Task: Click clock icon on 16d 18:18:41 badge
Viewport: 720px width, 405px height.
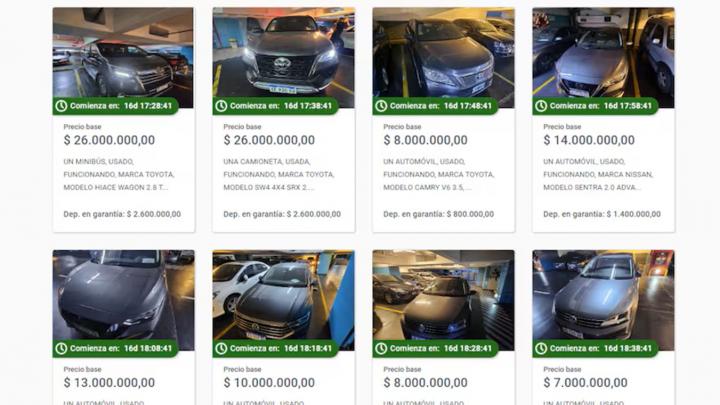Action: 221,349
